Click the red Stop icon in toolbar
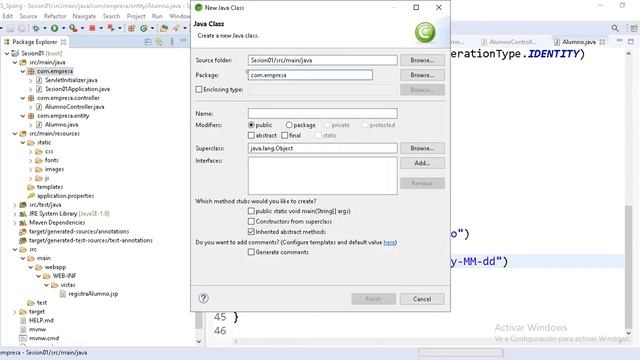This screenshot has height=360, width=640. point(92,28)
